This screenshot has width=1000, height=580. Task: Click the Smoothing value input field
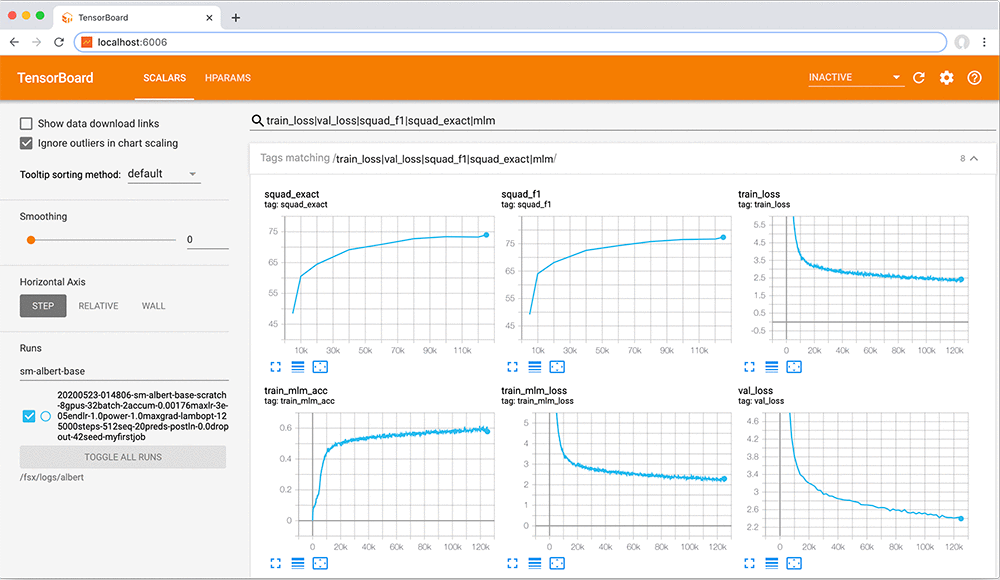(207, 240)
